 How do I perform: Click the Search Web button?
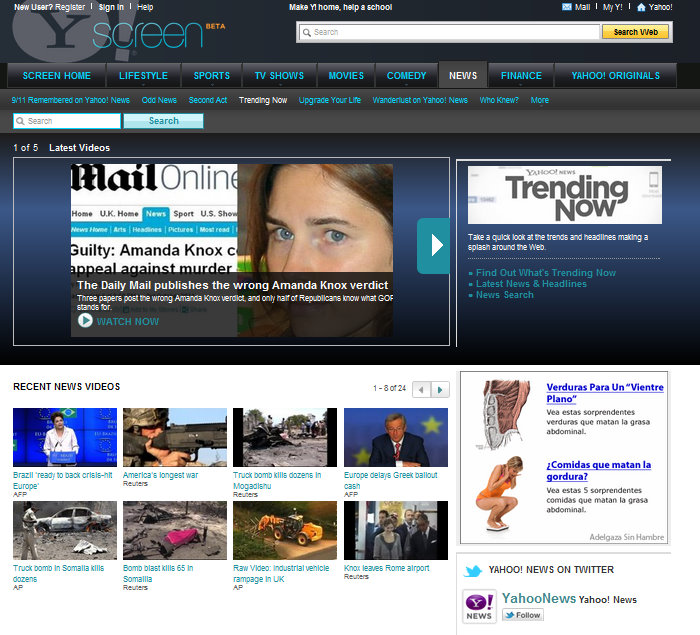[x=635, y=32]
